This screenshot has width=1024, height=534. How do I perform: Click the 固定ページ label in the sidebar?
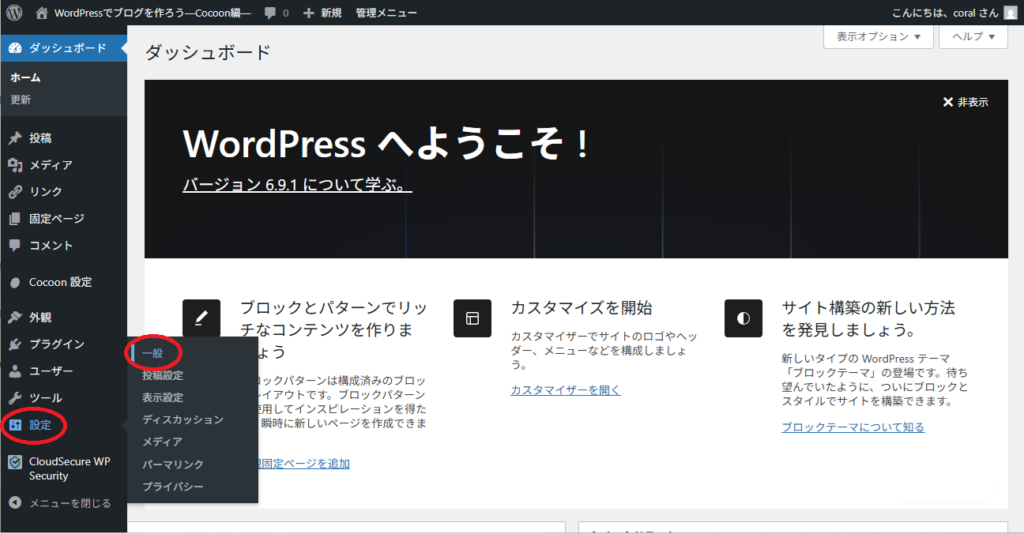tap(57, 219)
